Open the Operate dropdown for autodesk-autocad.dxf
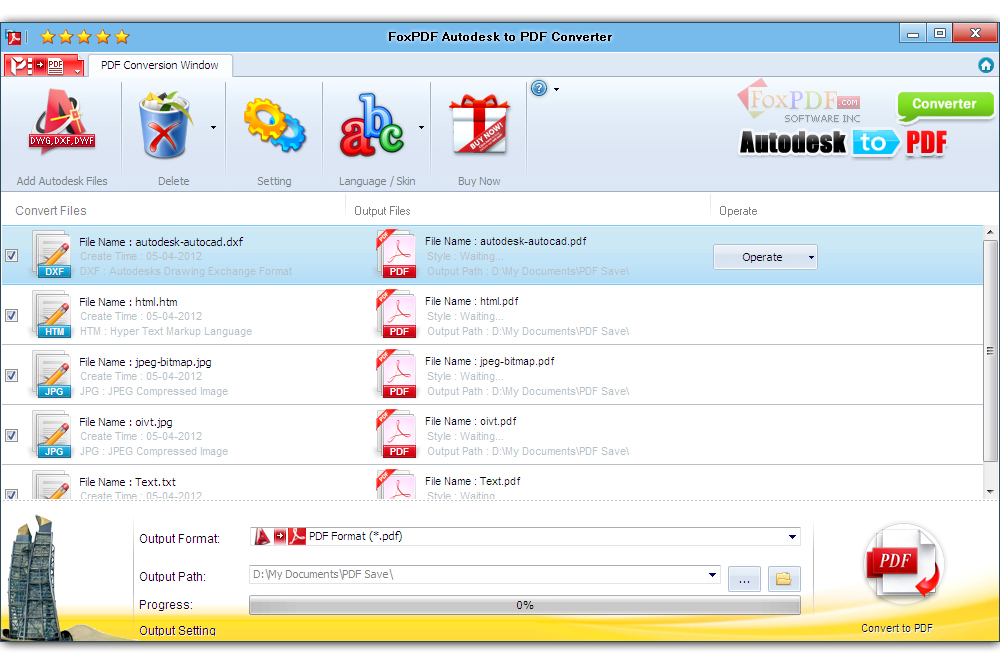This screenshot has width=1000, height=663. pos(765,257)
